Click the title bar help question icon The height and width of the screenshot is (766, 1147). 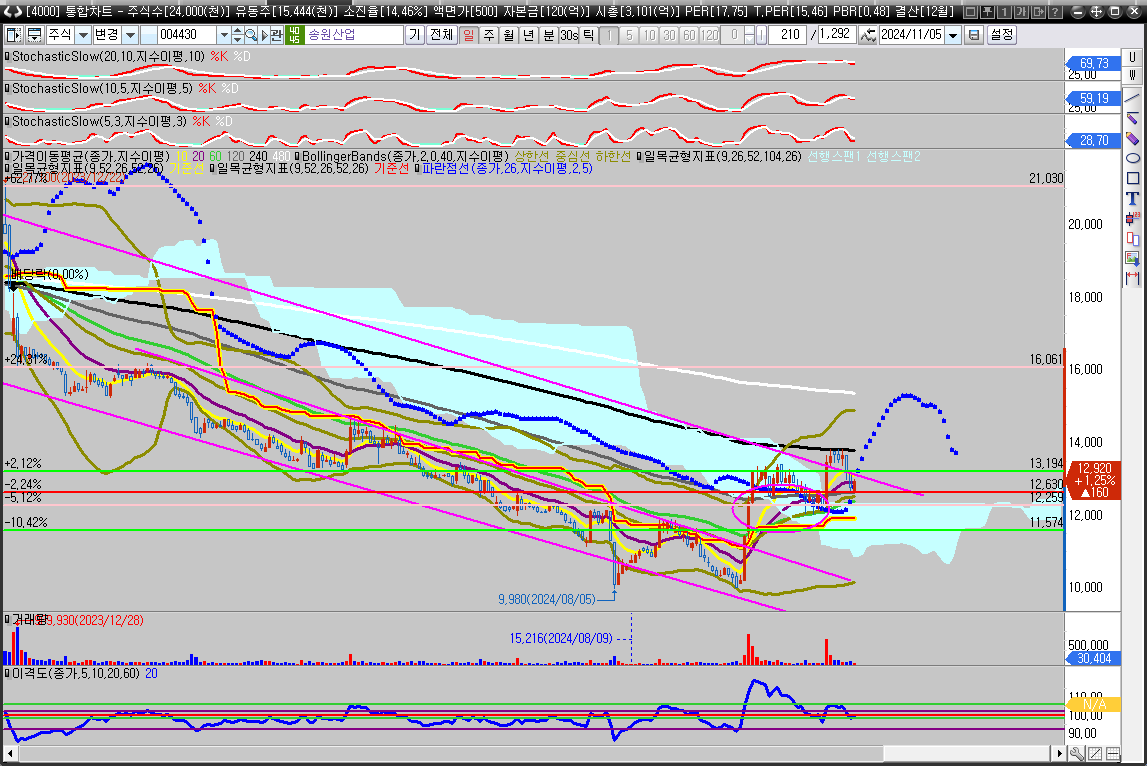click(1055, 12)
